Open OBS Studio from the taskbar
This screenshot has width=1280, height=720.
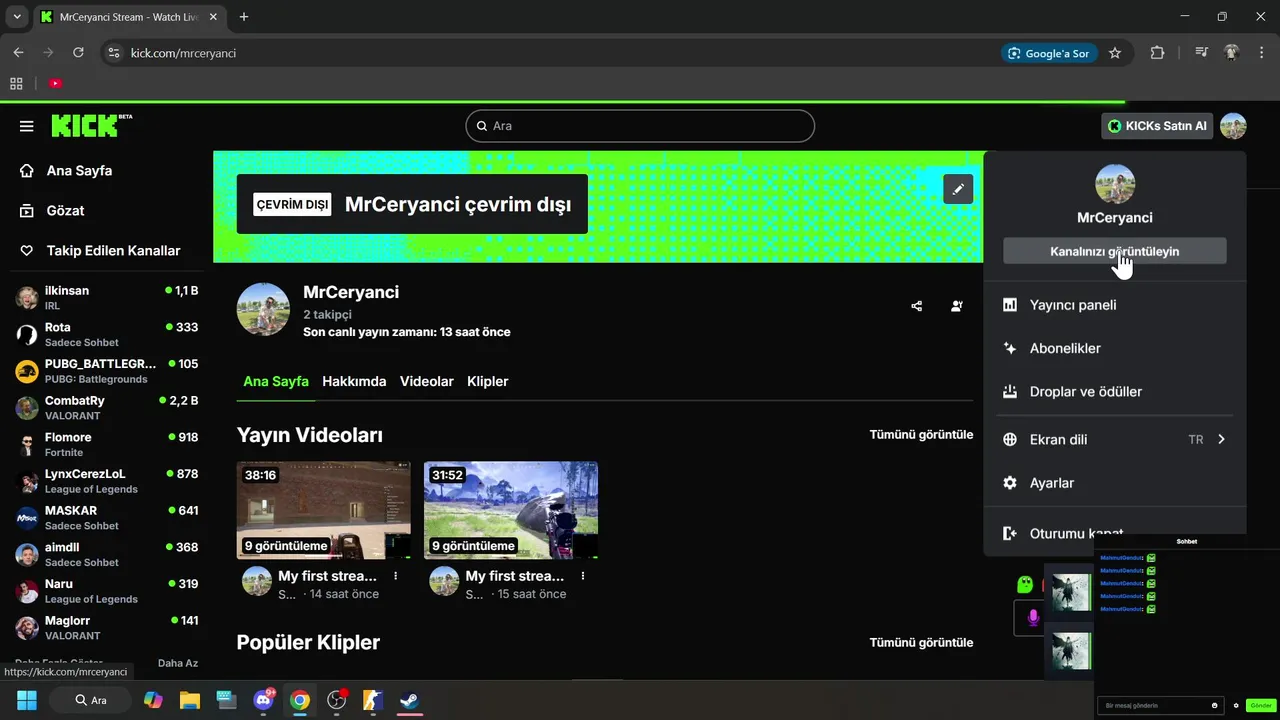click(x=337, y=700)
